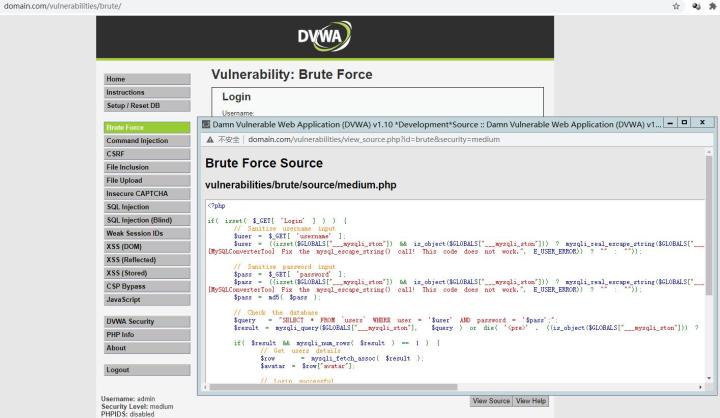
Task: Open Command Injection vulnerability
Action: click(147, 141)
